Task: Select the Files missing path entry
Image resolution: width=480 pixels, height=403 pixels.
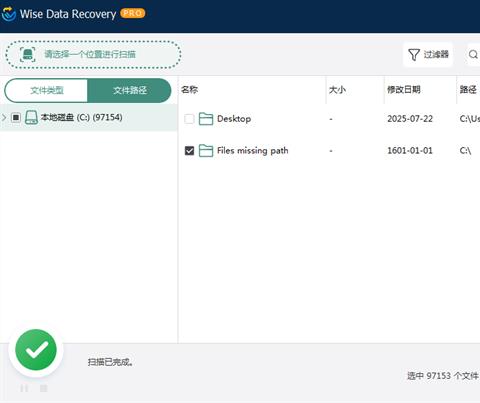Action: (252, 151)
